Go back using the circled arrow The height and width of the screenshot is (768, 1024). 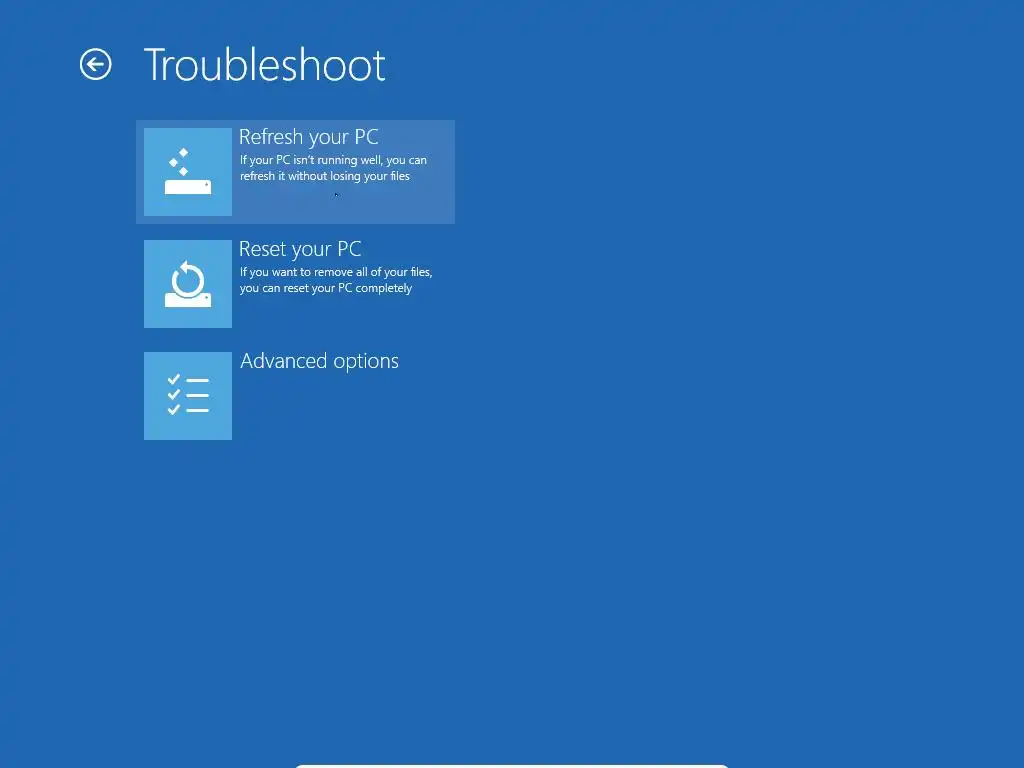pos(95,65)
